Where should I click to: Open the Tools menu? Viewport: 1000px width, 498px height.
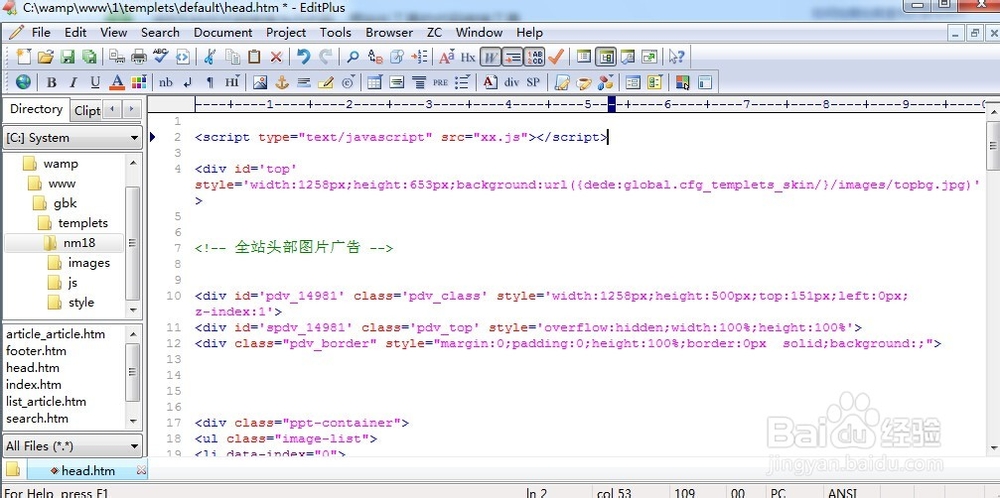335,33
